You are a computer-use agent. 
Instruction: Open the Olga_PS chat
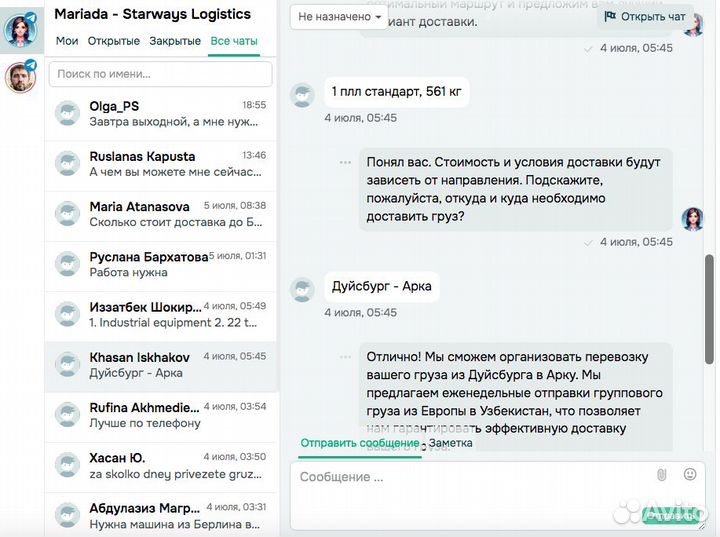161,114
